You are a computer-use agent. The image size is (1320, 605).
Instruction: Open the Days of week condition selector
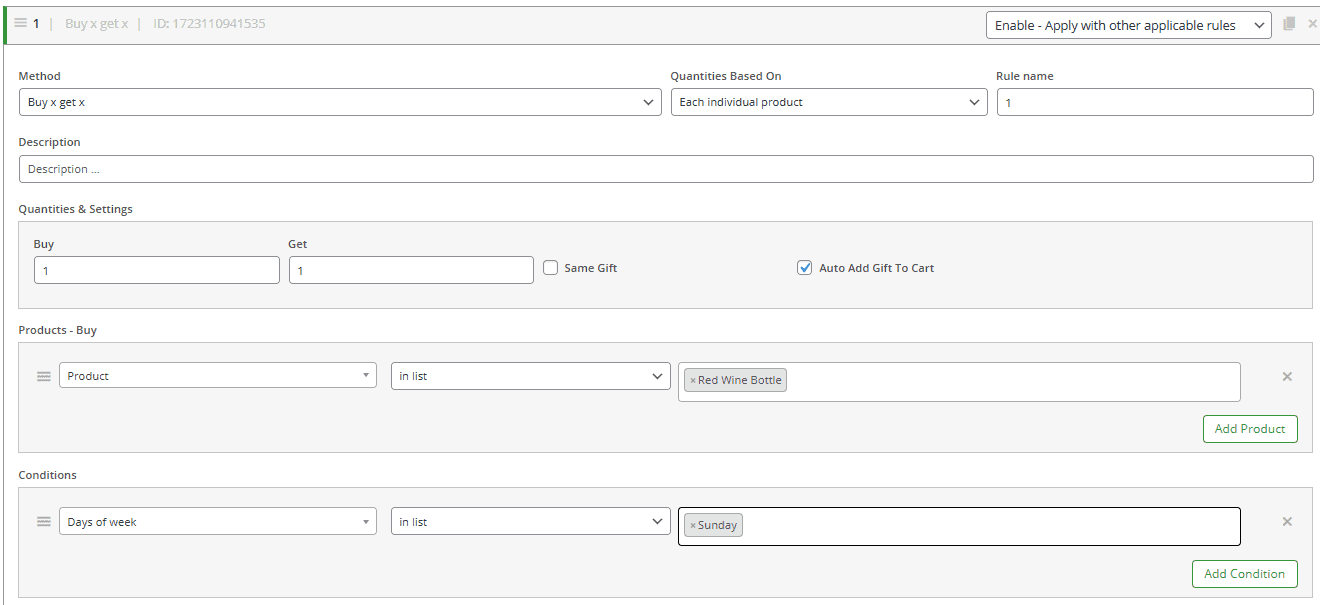coord(217,522)
